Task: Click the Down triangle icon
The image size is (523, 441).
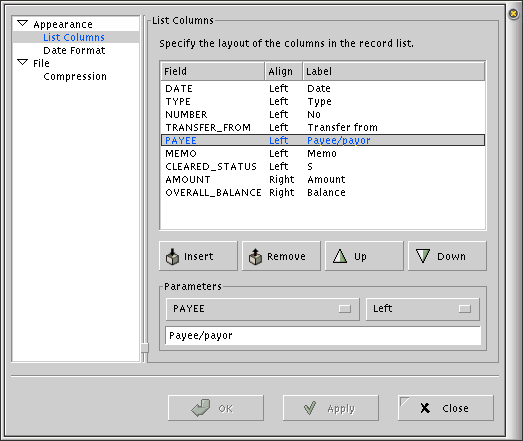Action: click(423, 256)
